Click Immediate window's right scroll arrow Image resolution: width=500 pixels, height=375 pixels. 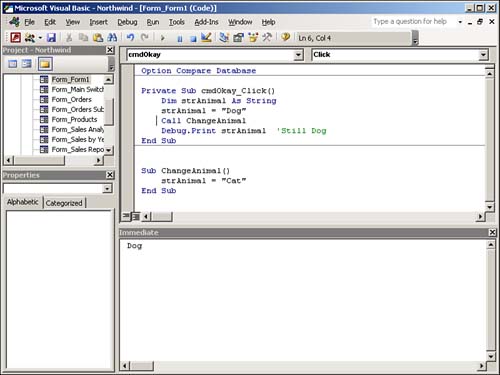coord(481,366)
